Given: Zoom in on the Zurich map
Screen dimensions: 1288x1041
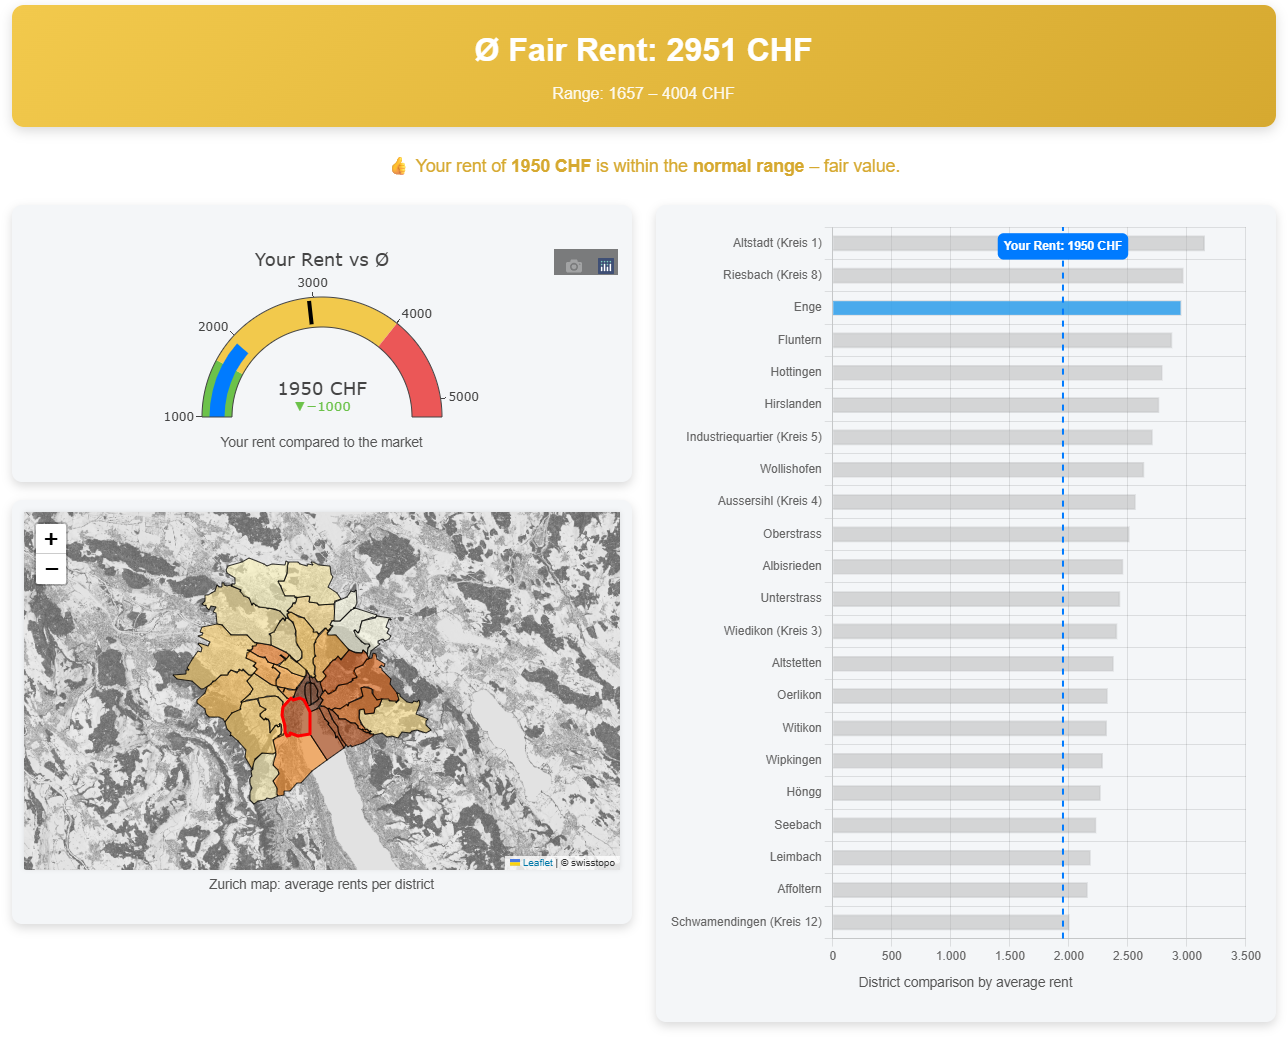Looking at the screenshot, I should click(51, 539).
